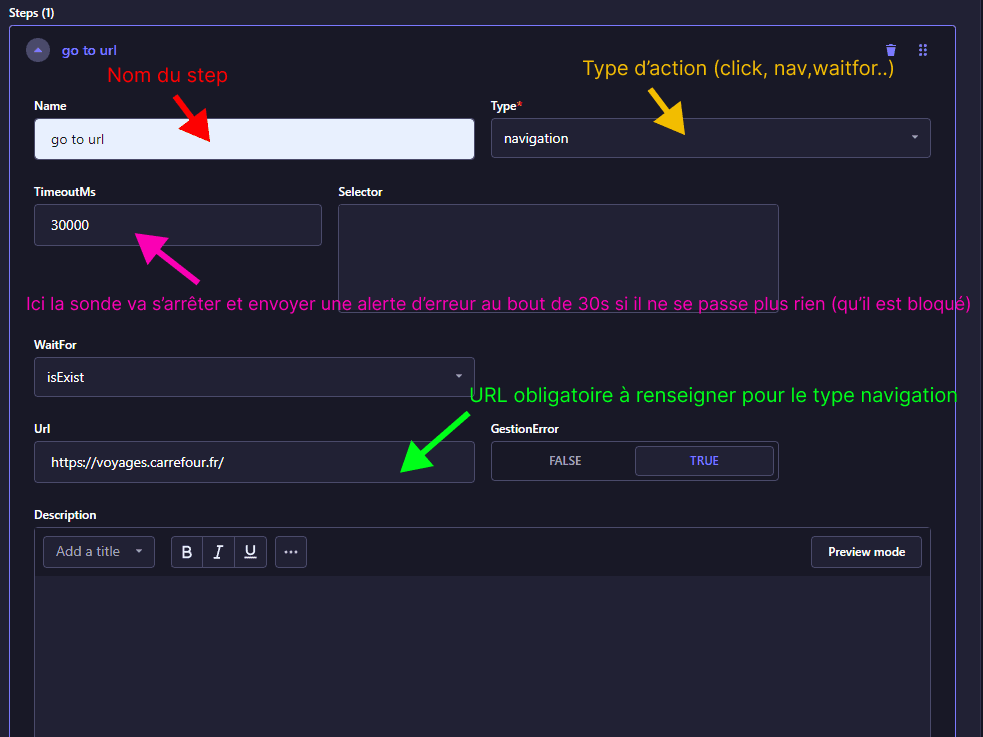Open the Type dropdown showing navigation
Screen dimensions: 983x737
(x=710, y=138)
